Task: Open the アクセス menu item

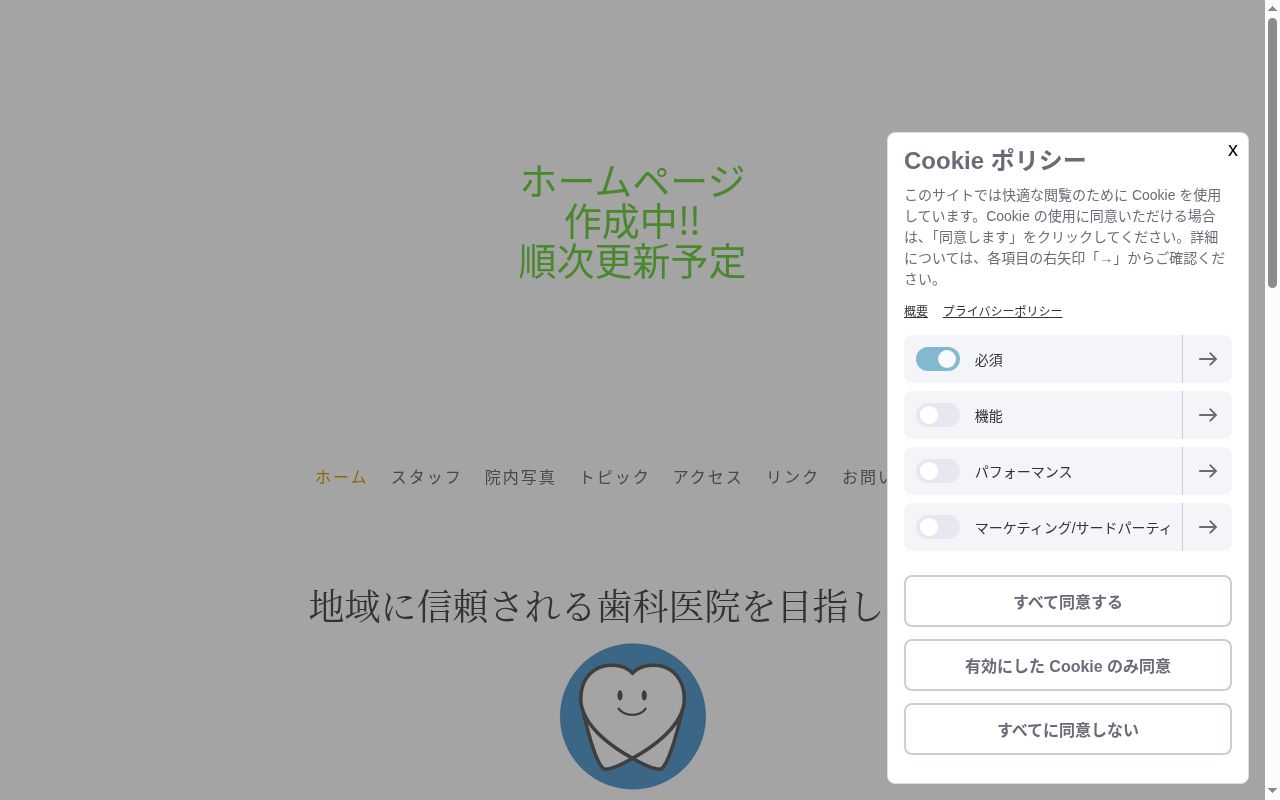Action: 708,477
